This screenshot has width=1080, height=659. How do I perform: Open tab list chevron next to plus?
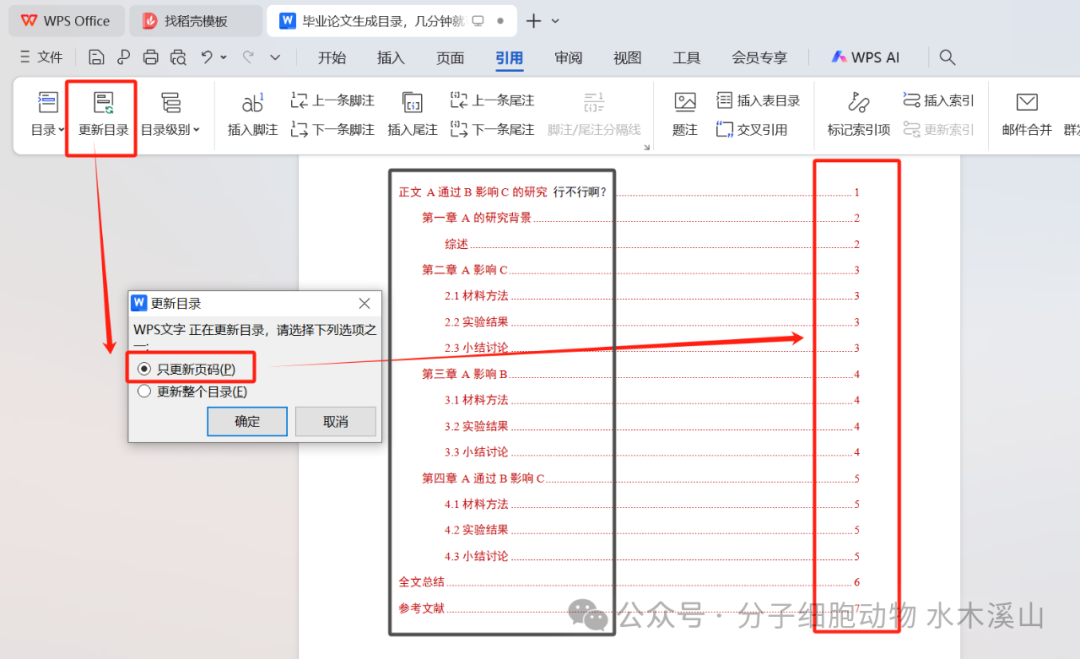(555, 21)
